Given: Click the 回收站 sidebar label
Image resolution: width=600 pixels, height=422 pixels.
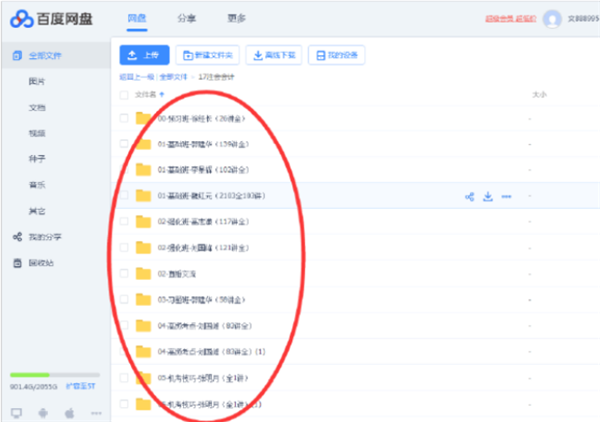Looking at the screenshot, I should [41, 263].
